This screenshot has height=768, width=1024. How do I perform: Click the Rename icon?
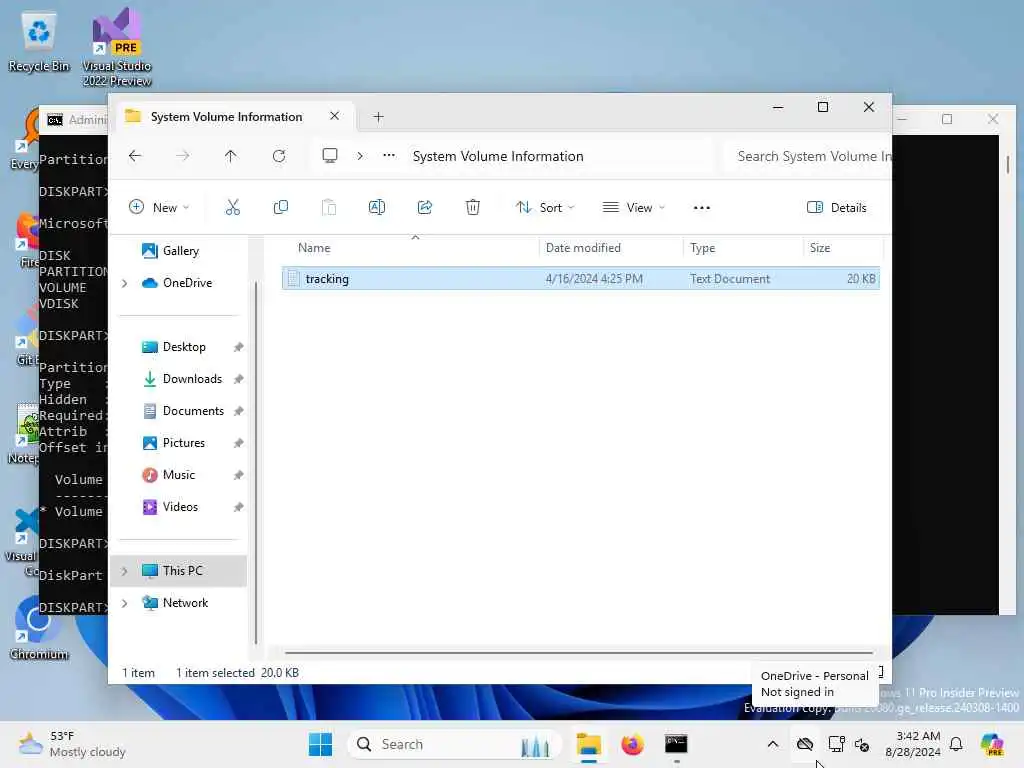(x=377, y=208)
